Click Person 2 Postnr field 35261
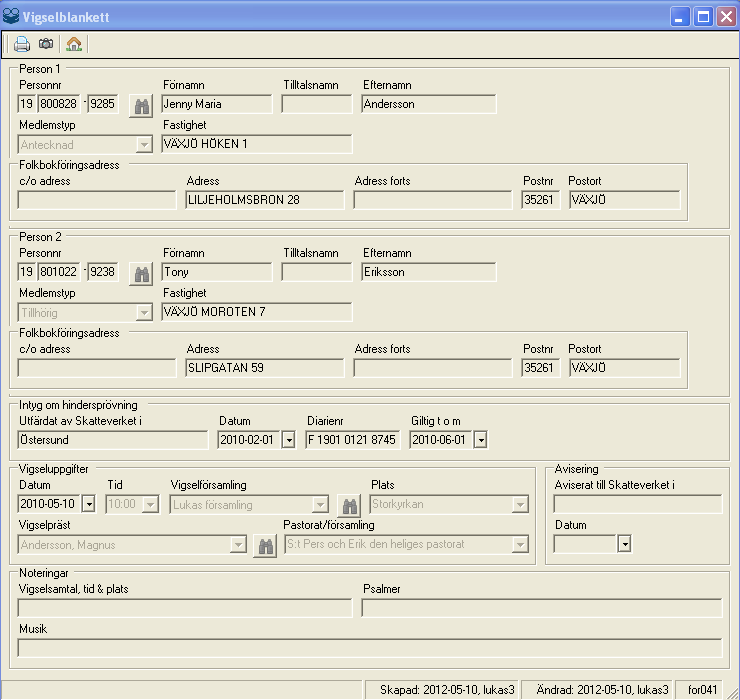This screenshot has width=740, height=700. tap(540, 368)
